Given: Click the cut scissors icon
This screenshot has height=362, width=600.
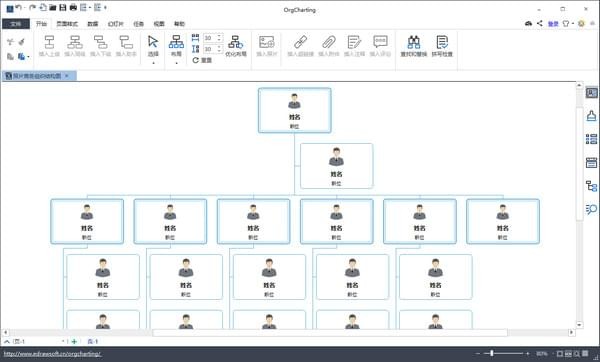Looking at the screenshot, I should pyautogui.click(x=10, y=42).
